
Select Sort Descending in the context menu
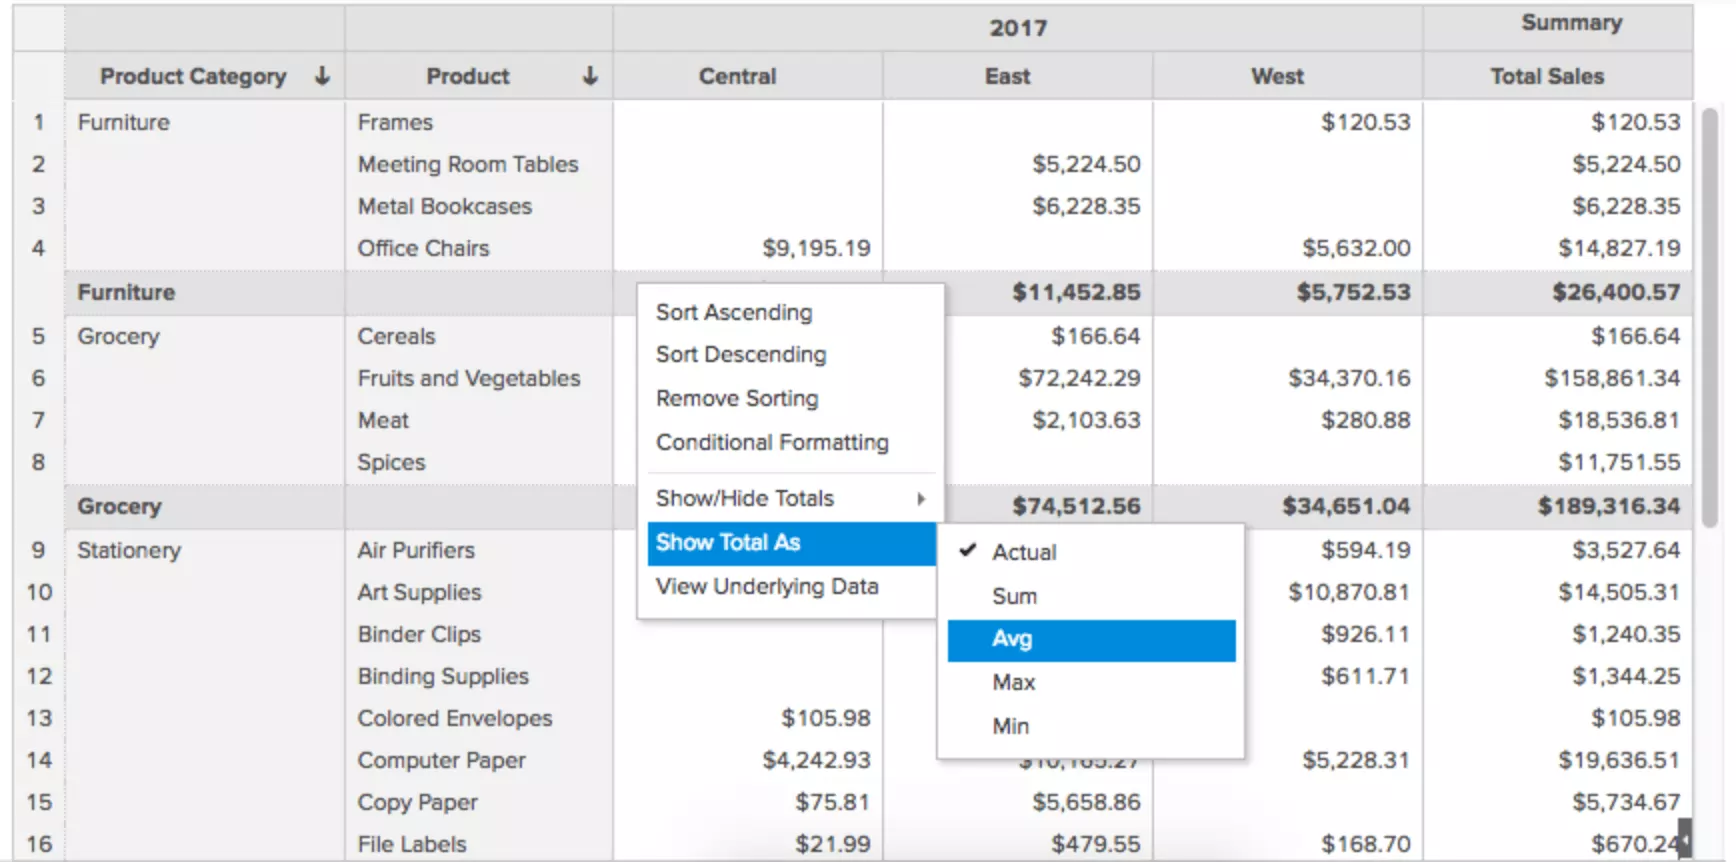pyautogui.click(x=740, y=354)
